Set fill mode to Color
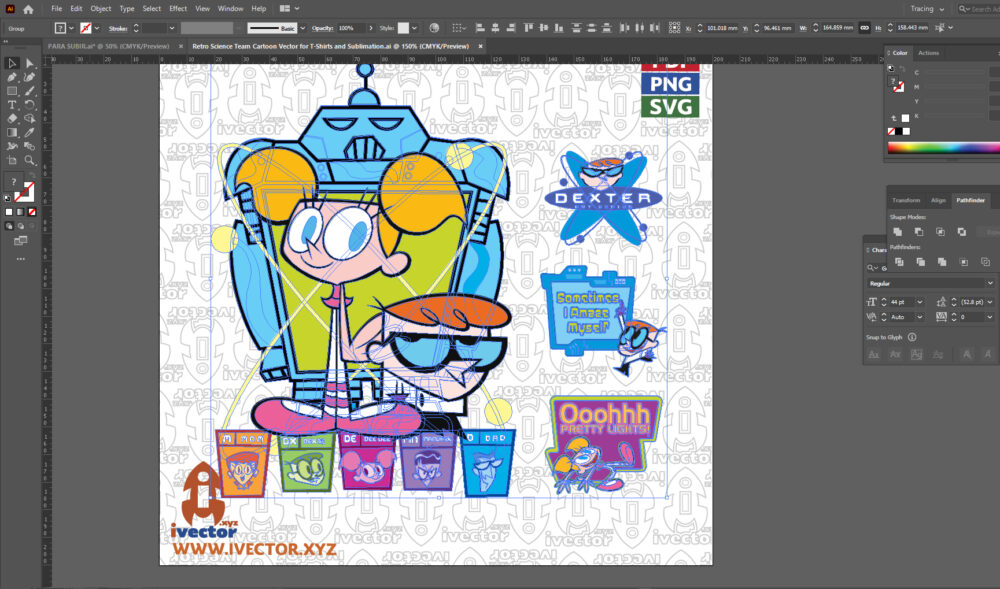Screen dimensions: 1000x589 pos(9,212)
